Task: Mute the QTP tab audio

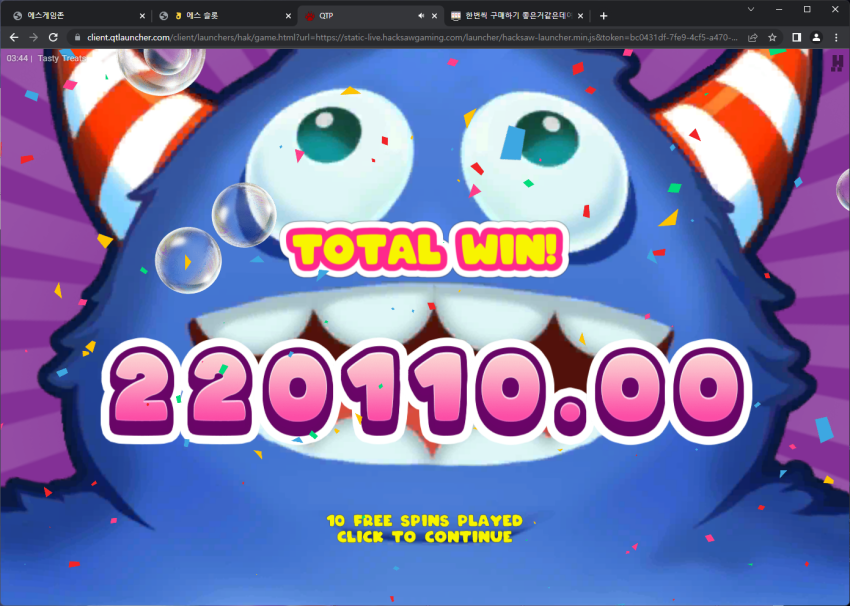Action: pyautogui.click(x=421, y=16)
